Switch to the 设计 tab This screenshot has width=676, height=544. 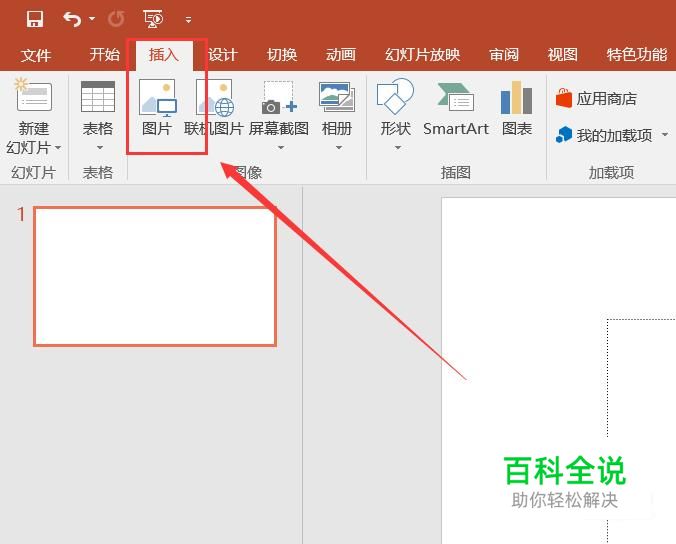[223, 55]
